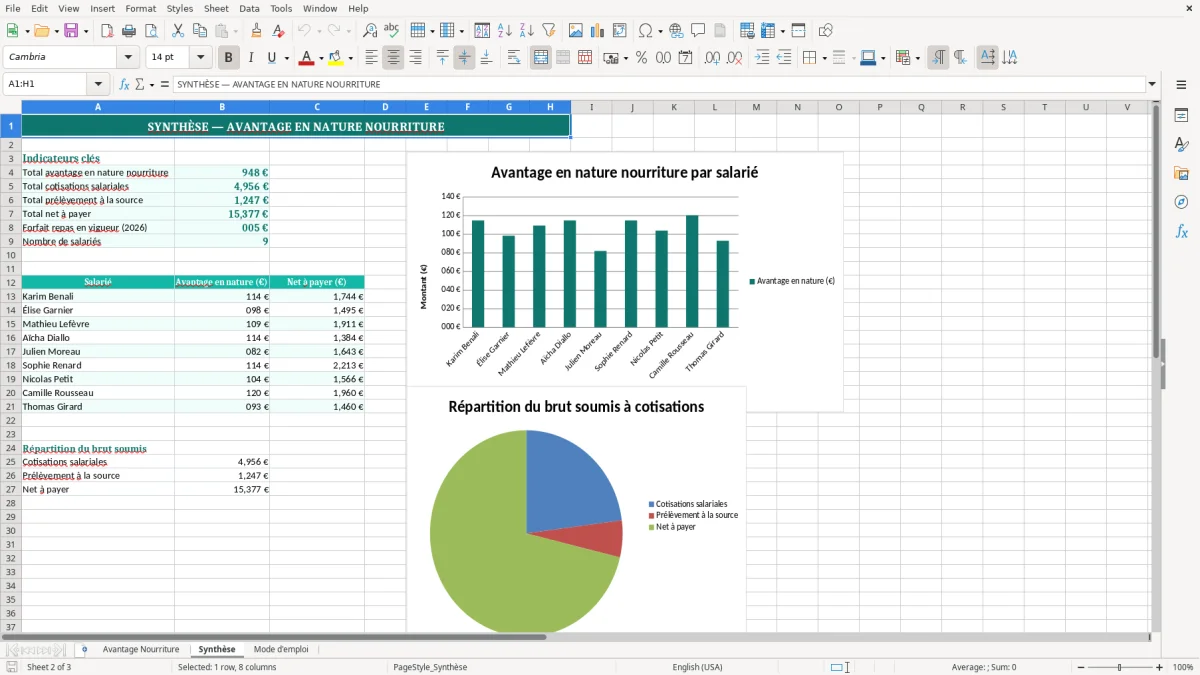Open the Cambria font name dropdown
1200x675 pixels.
tap(128, 58)
